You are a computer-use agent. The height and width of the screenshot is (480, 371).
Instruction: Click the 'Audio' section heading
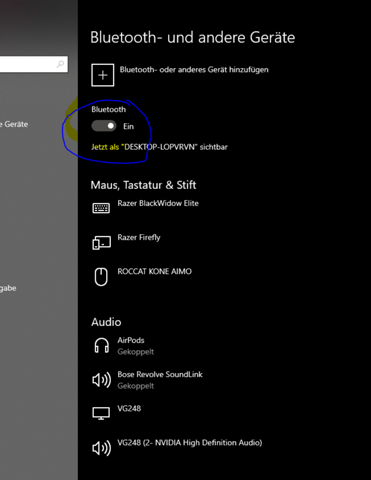[106, 322]
